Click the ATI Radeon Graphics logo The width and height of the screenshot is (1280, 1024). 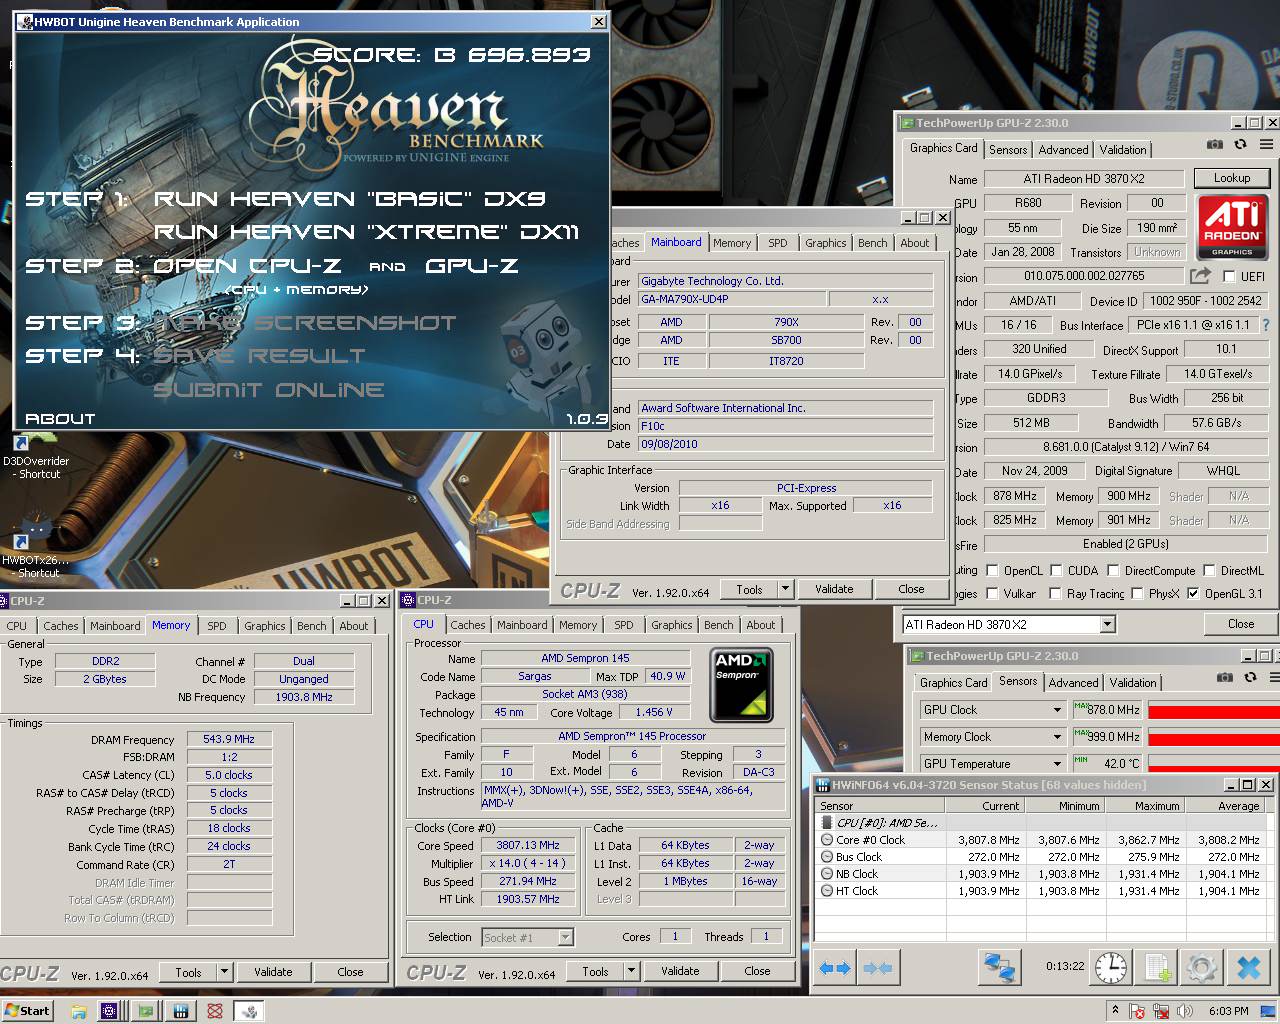tap(1232, 227)
